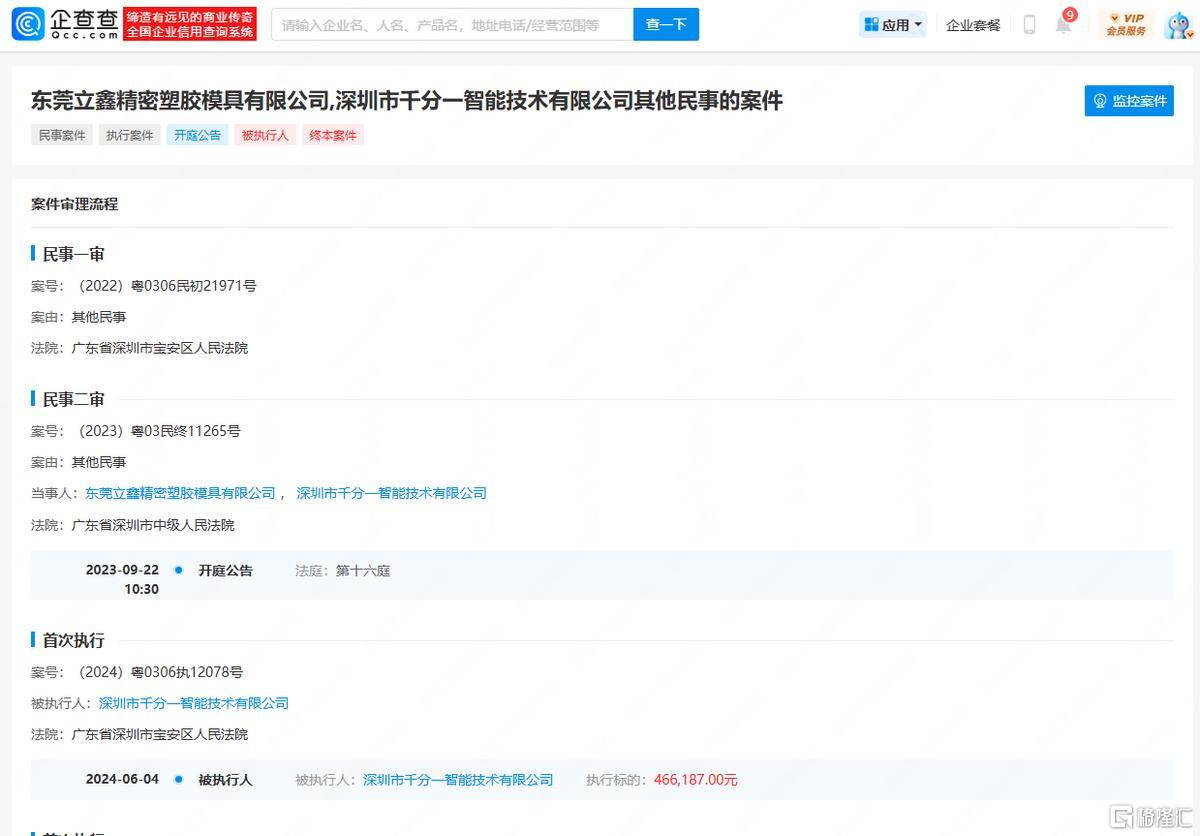Click the 466,187.00元 execution amount

tap(696, 780)
